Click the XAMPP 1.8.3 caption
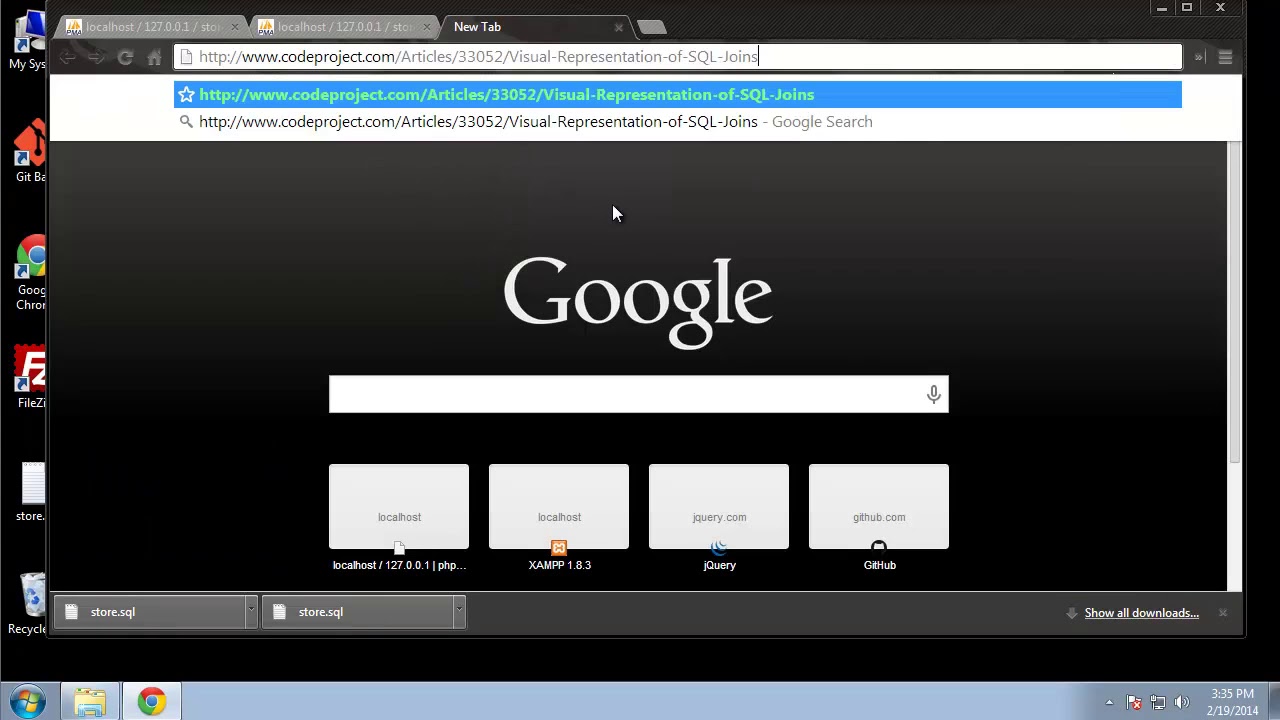This screenshot has height=720, width=1280. (x=559, y=565)
